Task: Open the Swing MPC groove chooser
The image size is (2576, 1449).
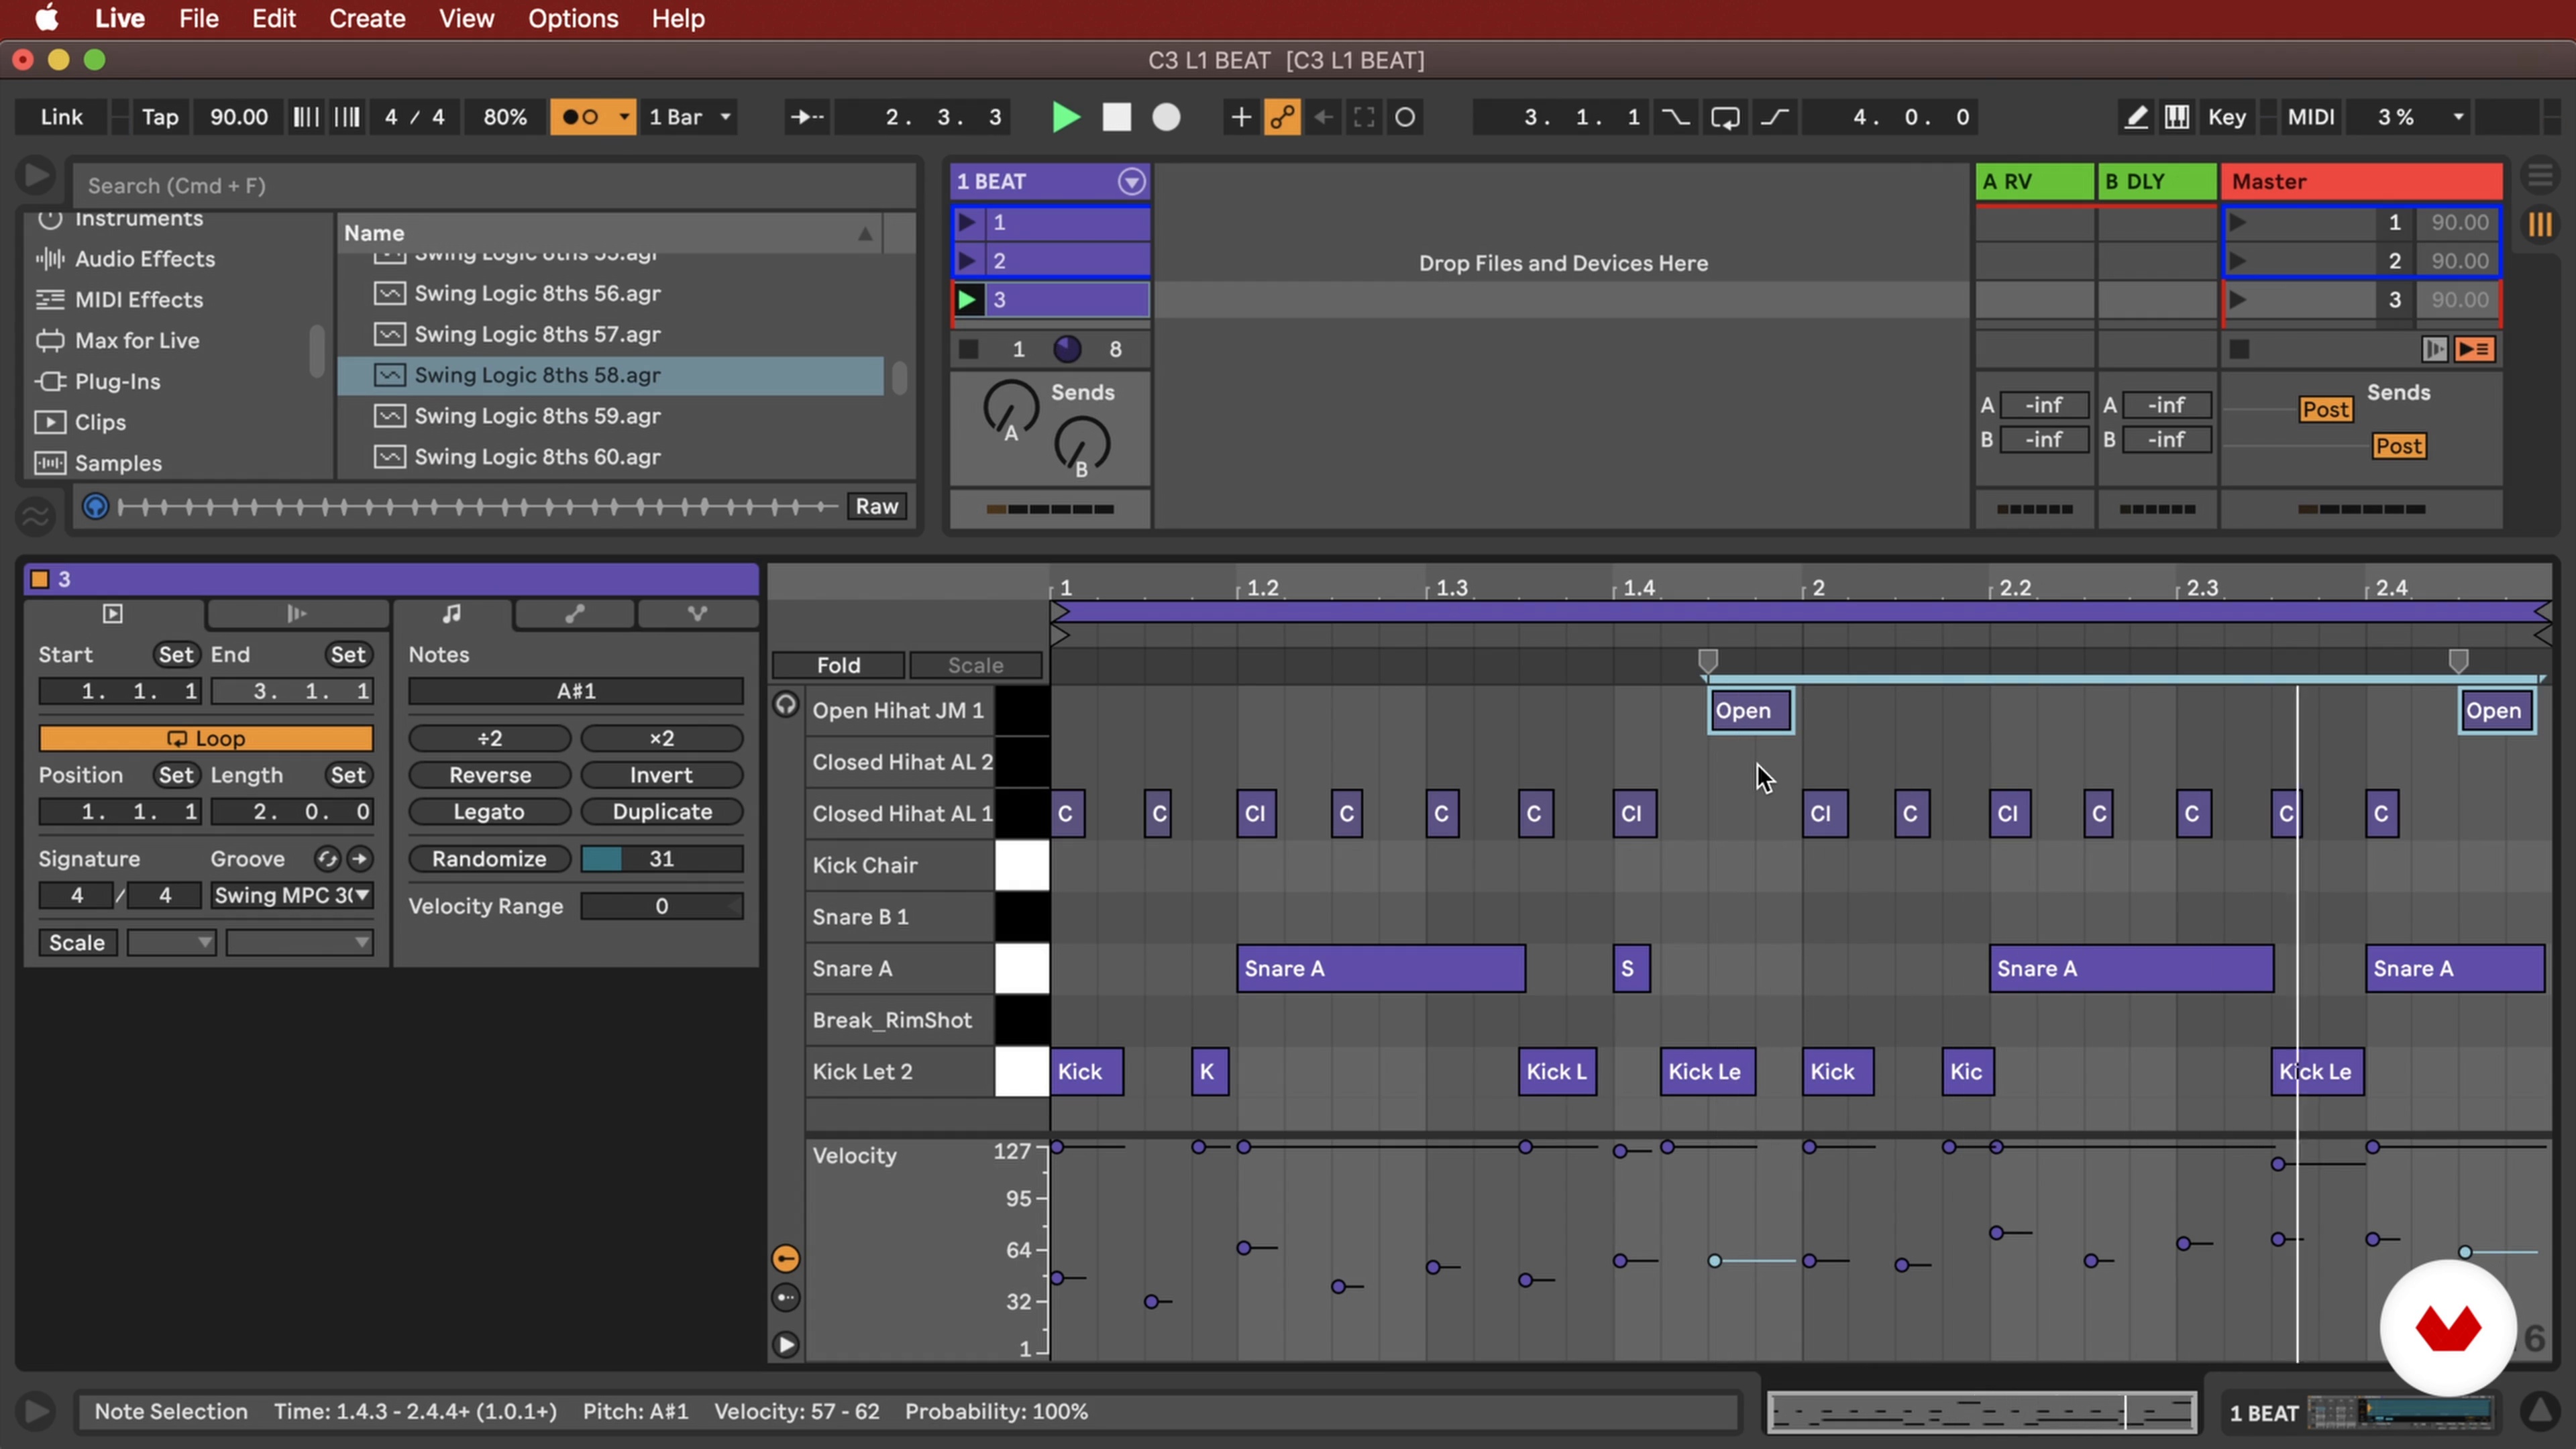Action: [292, 895]
